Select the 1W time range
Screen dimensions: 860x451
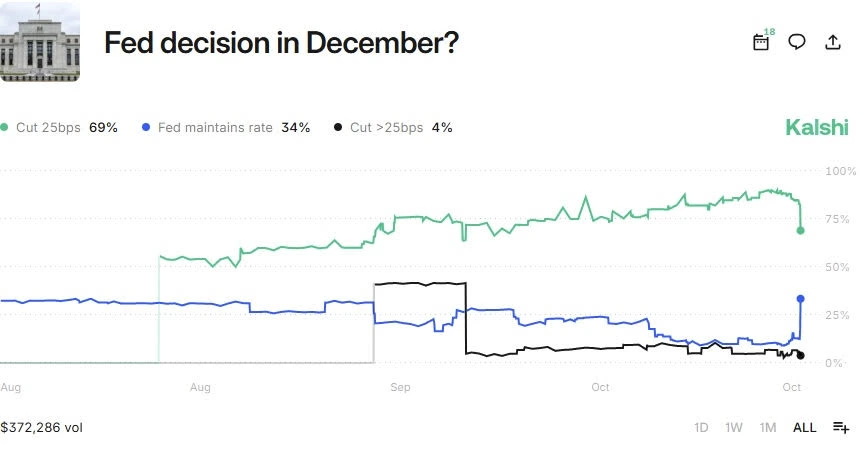pyautogui.click(x=734, y=428)
